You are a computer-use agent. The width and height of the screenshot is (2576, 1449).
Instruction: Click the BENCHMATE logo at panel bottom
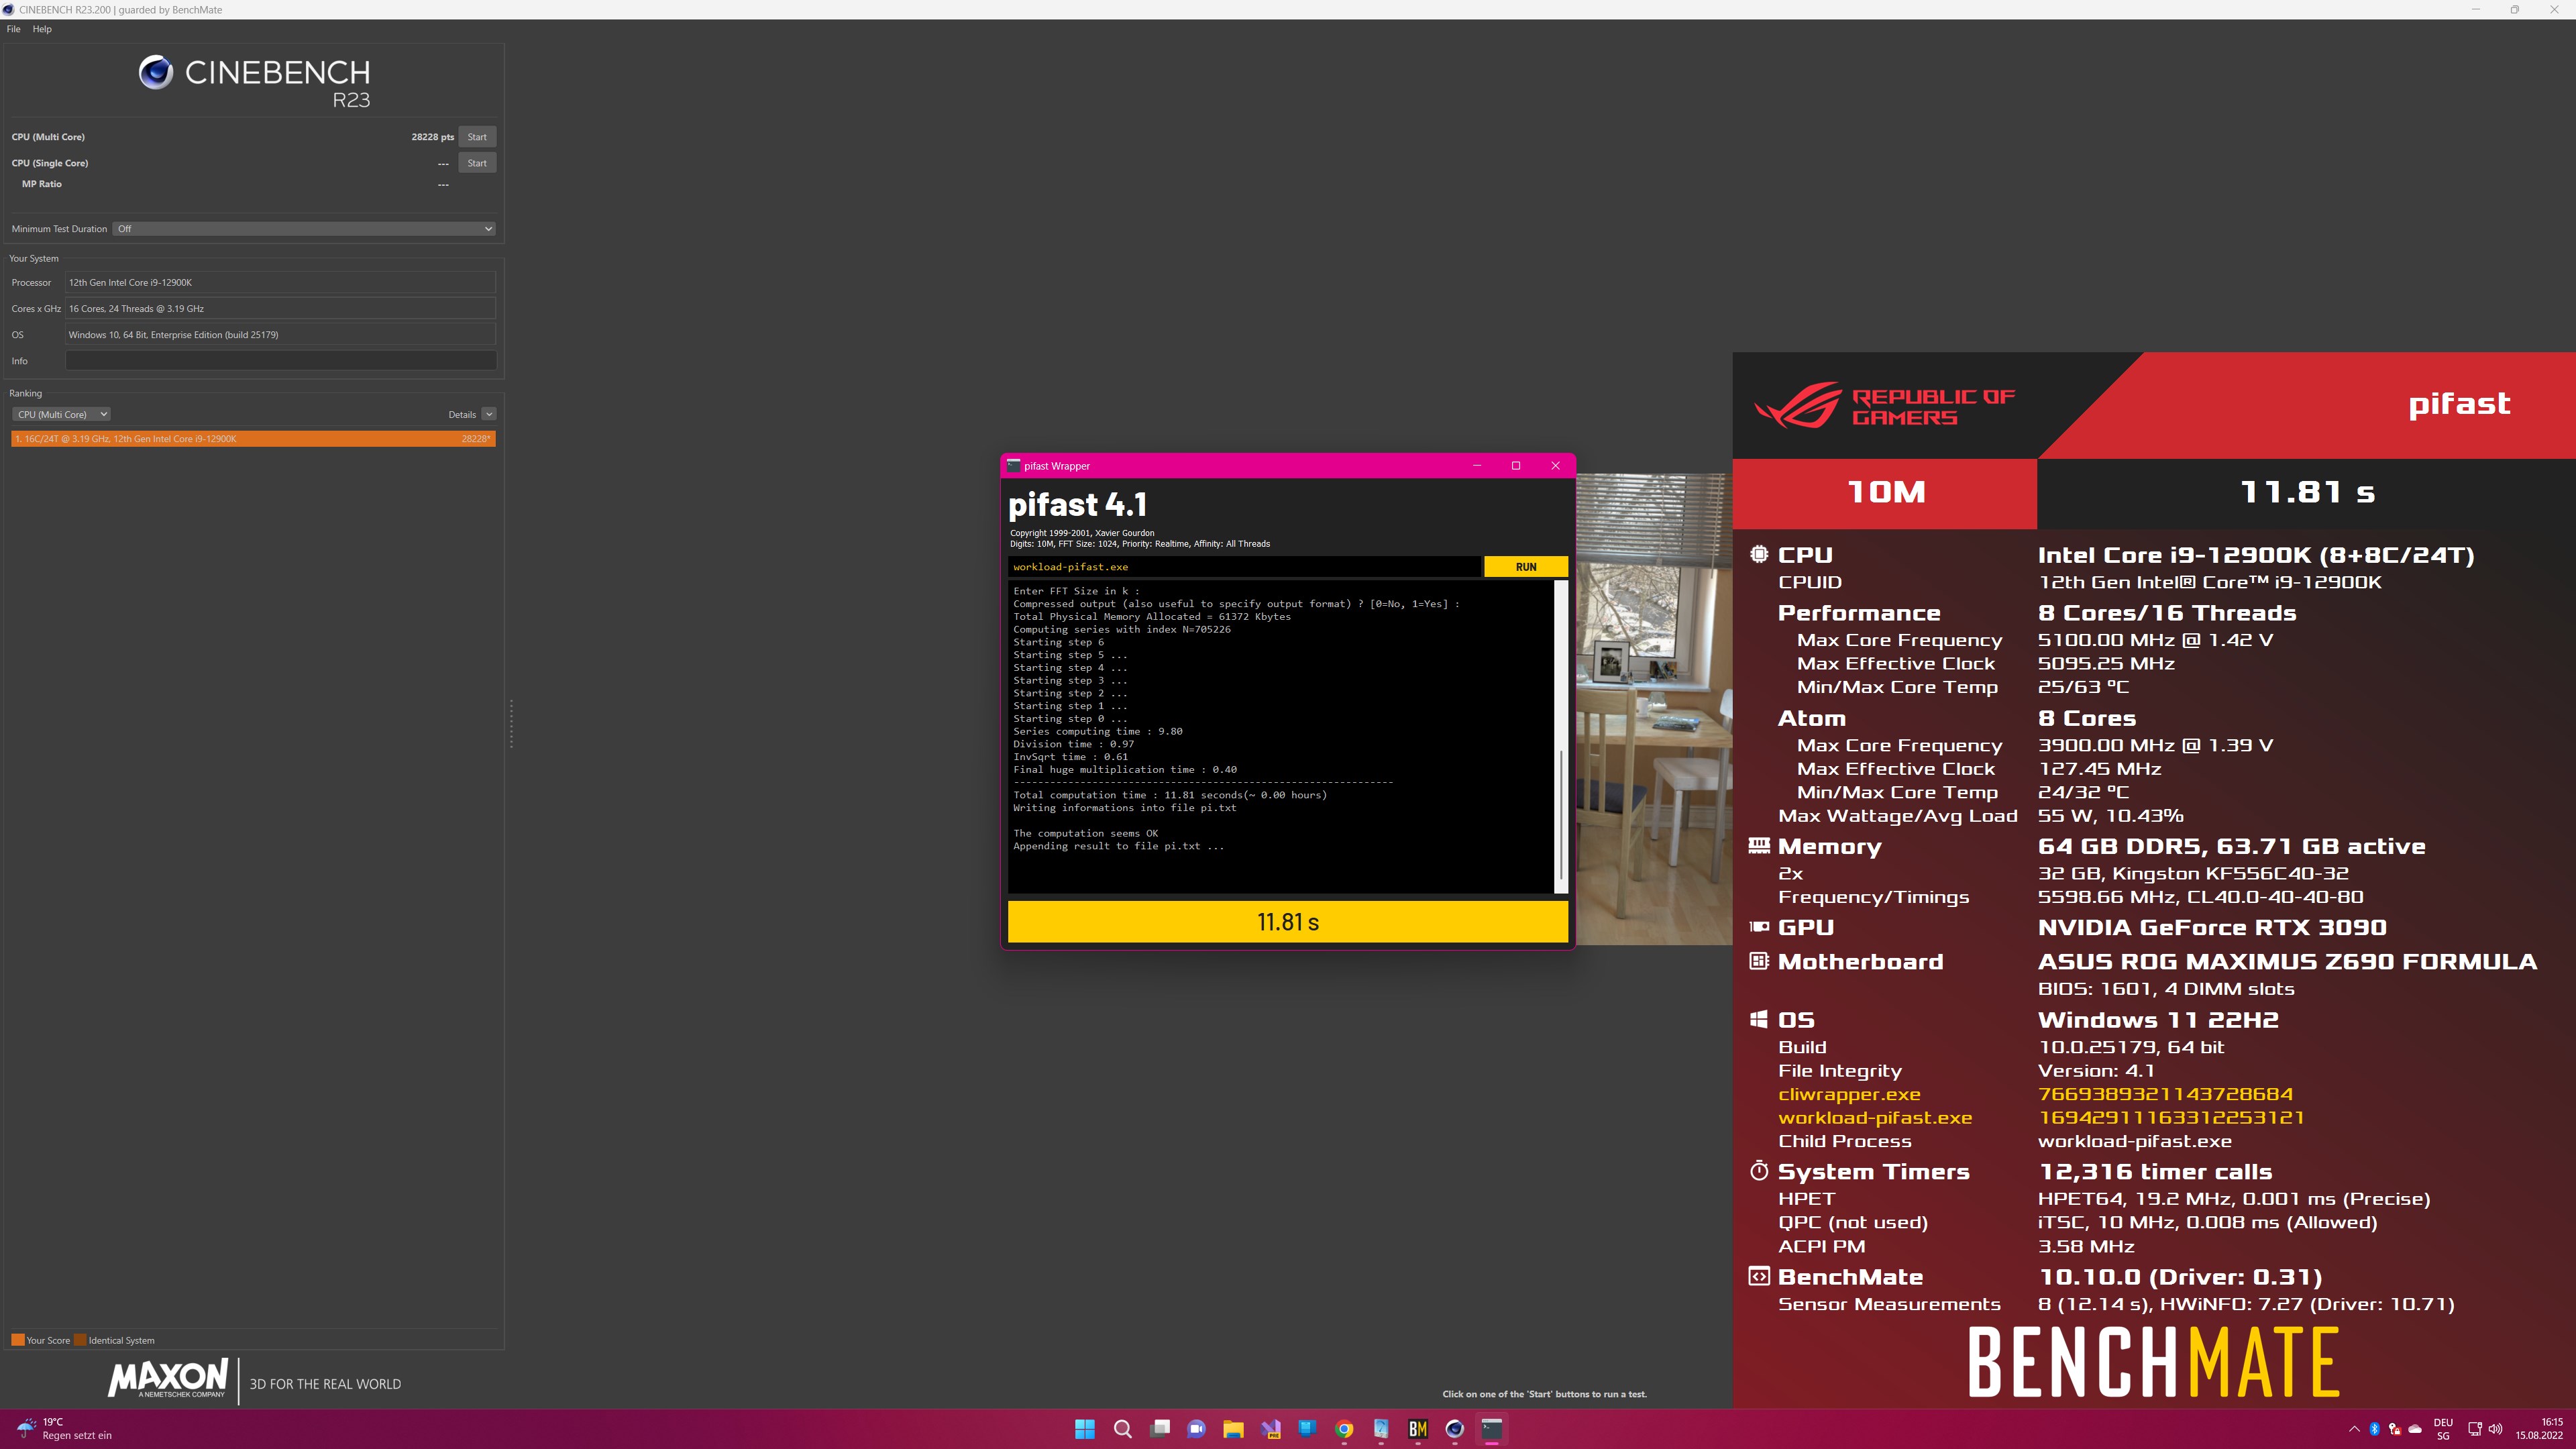pos(2153,1362)
